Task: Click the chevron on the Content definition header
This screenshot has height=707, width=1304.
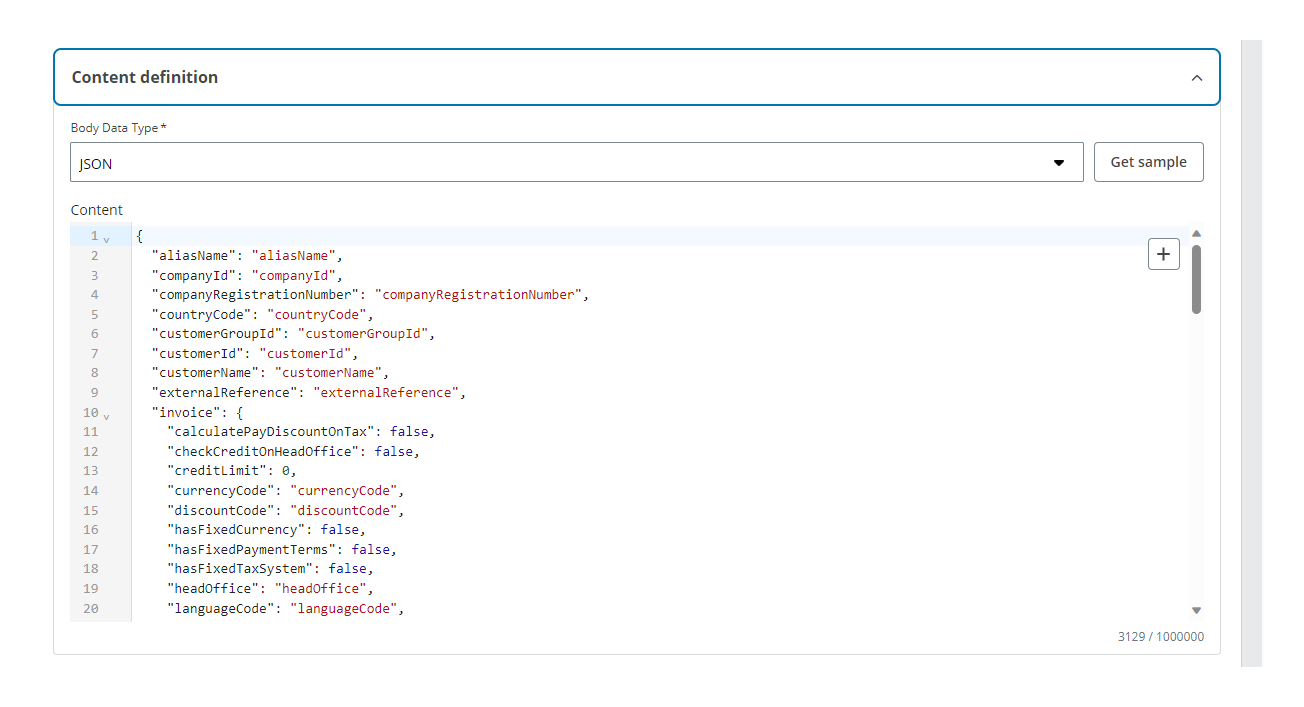Action: tap(1196, 77)
